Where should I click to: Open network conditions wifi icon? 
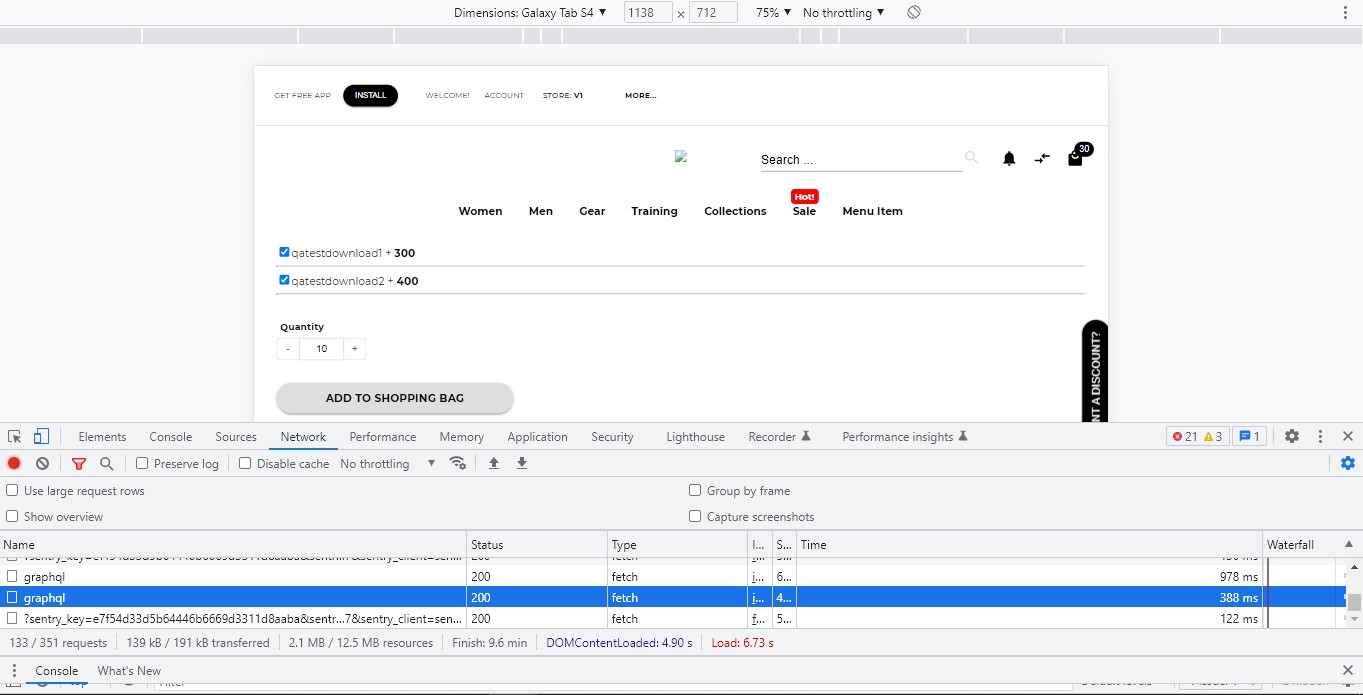click(458, 463)
